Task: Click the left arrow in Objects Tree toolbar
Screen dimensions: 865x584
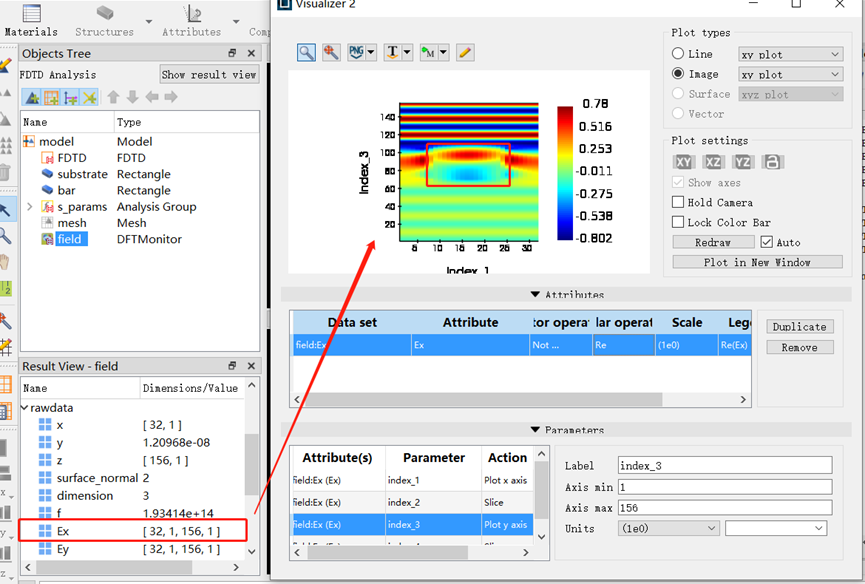Action: click(x=152, y=97)
